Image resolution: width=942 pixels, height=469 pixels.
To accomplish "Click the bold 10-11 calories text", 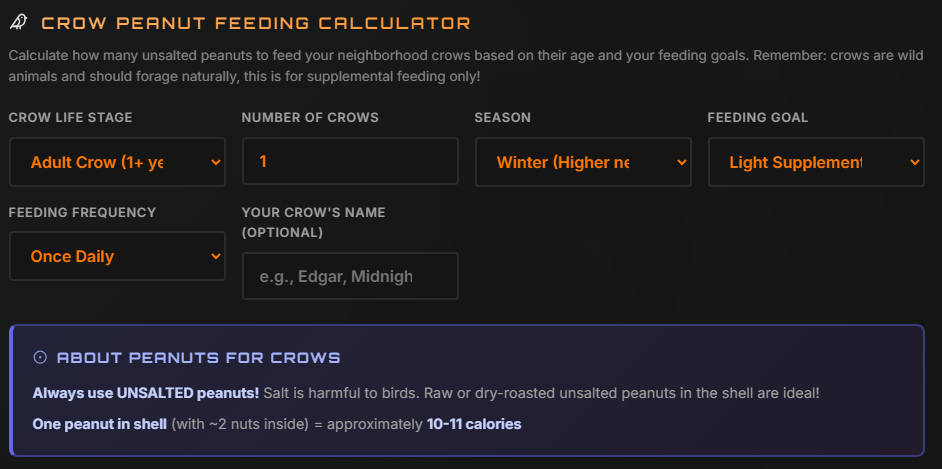I will point(474,424).
